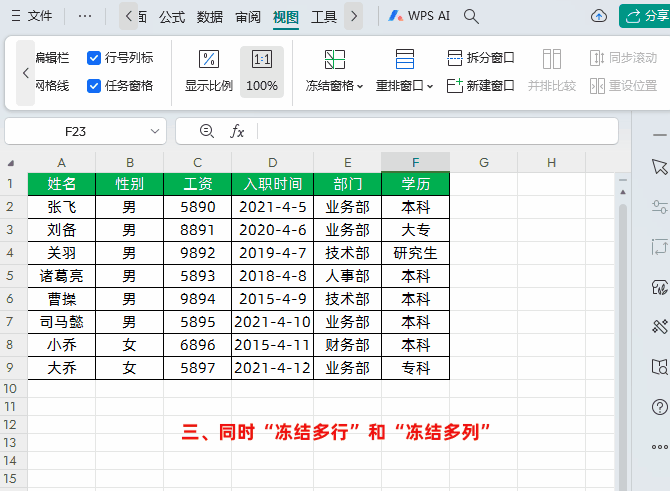
Task: Select the 视图 tab
Action: [x=286, y=17]
